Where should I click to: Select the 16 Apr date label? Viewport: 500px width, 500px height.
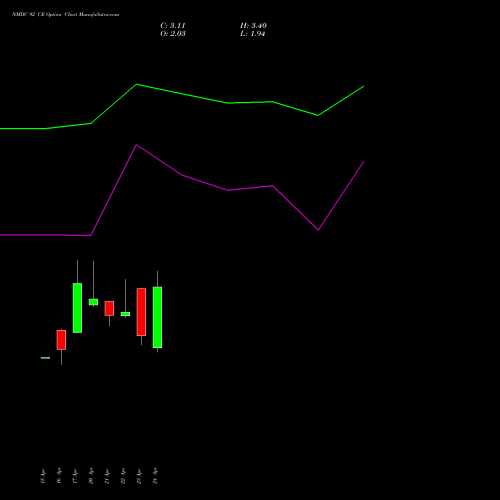click(59, 476)
